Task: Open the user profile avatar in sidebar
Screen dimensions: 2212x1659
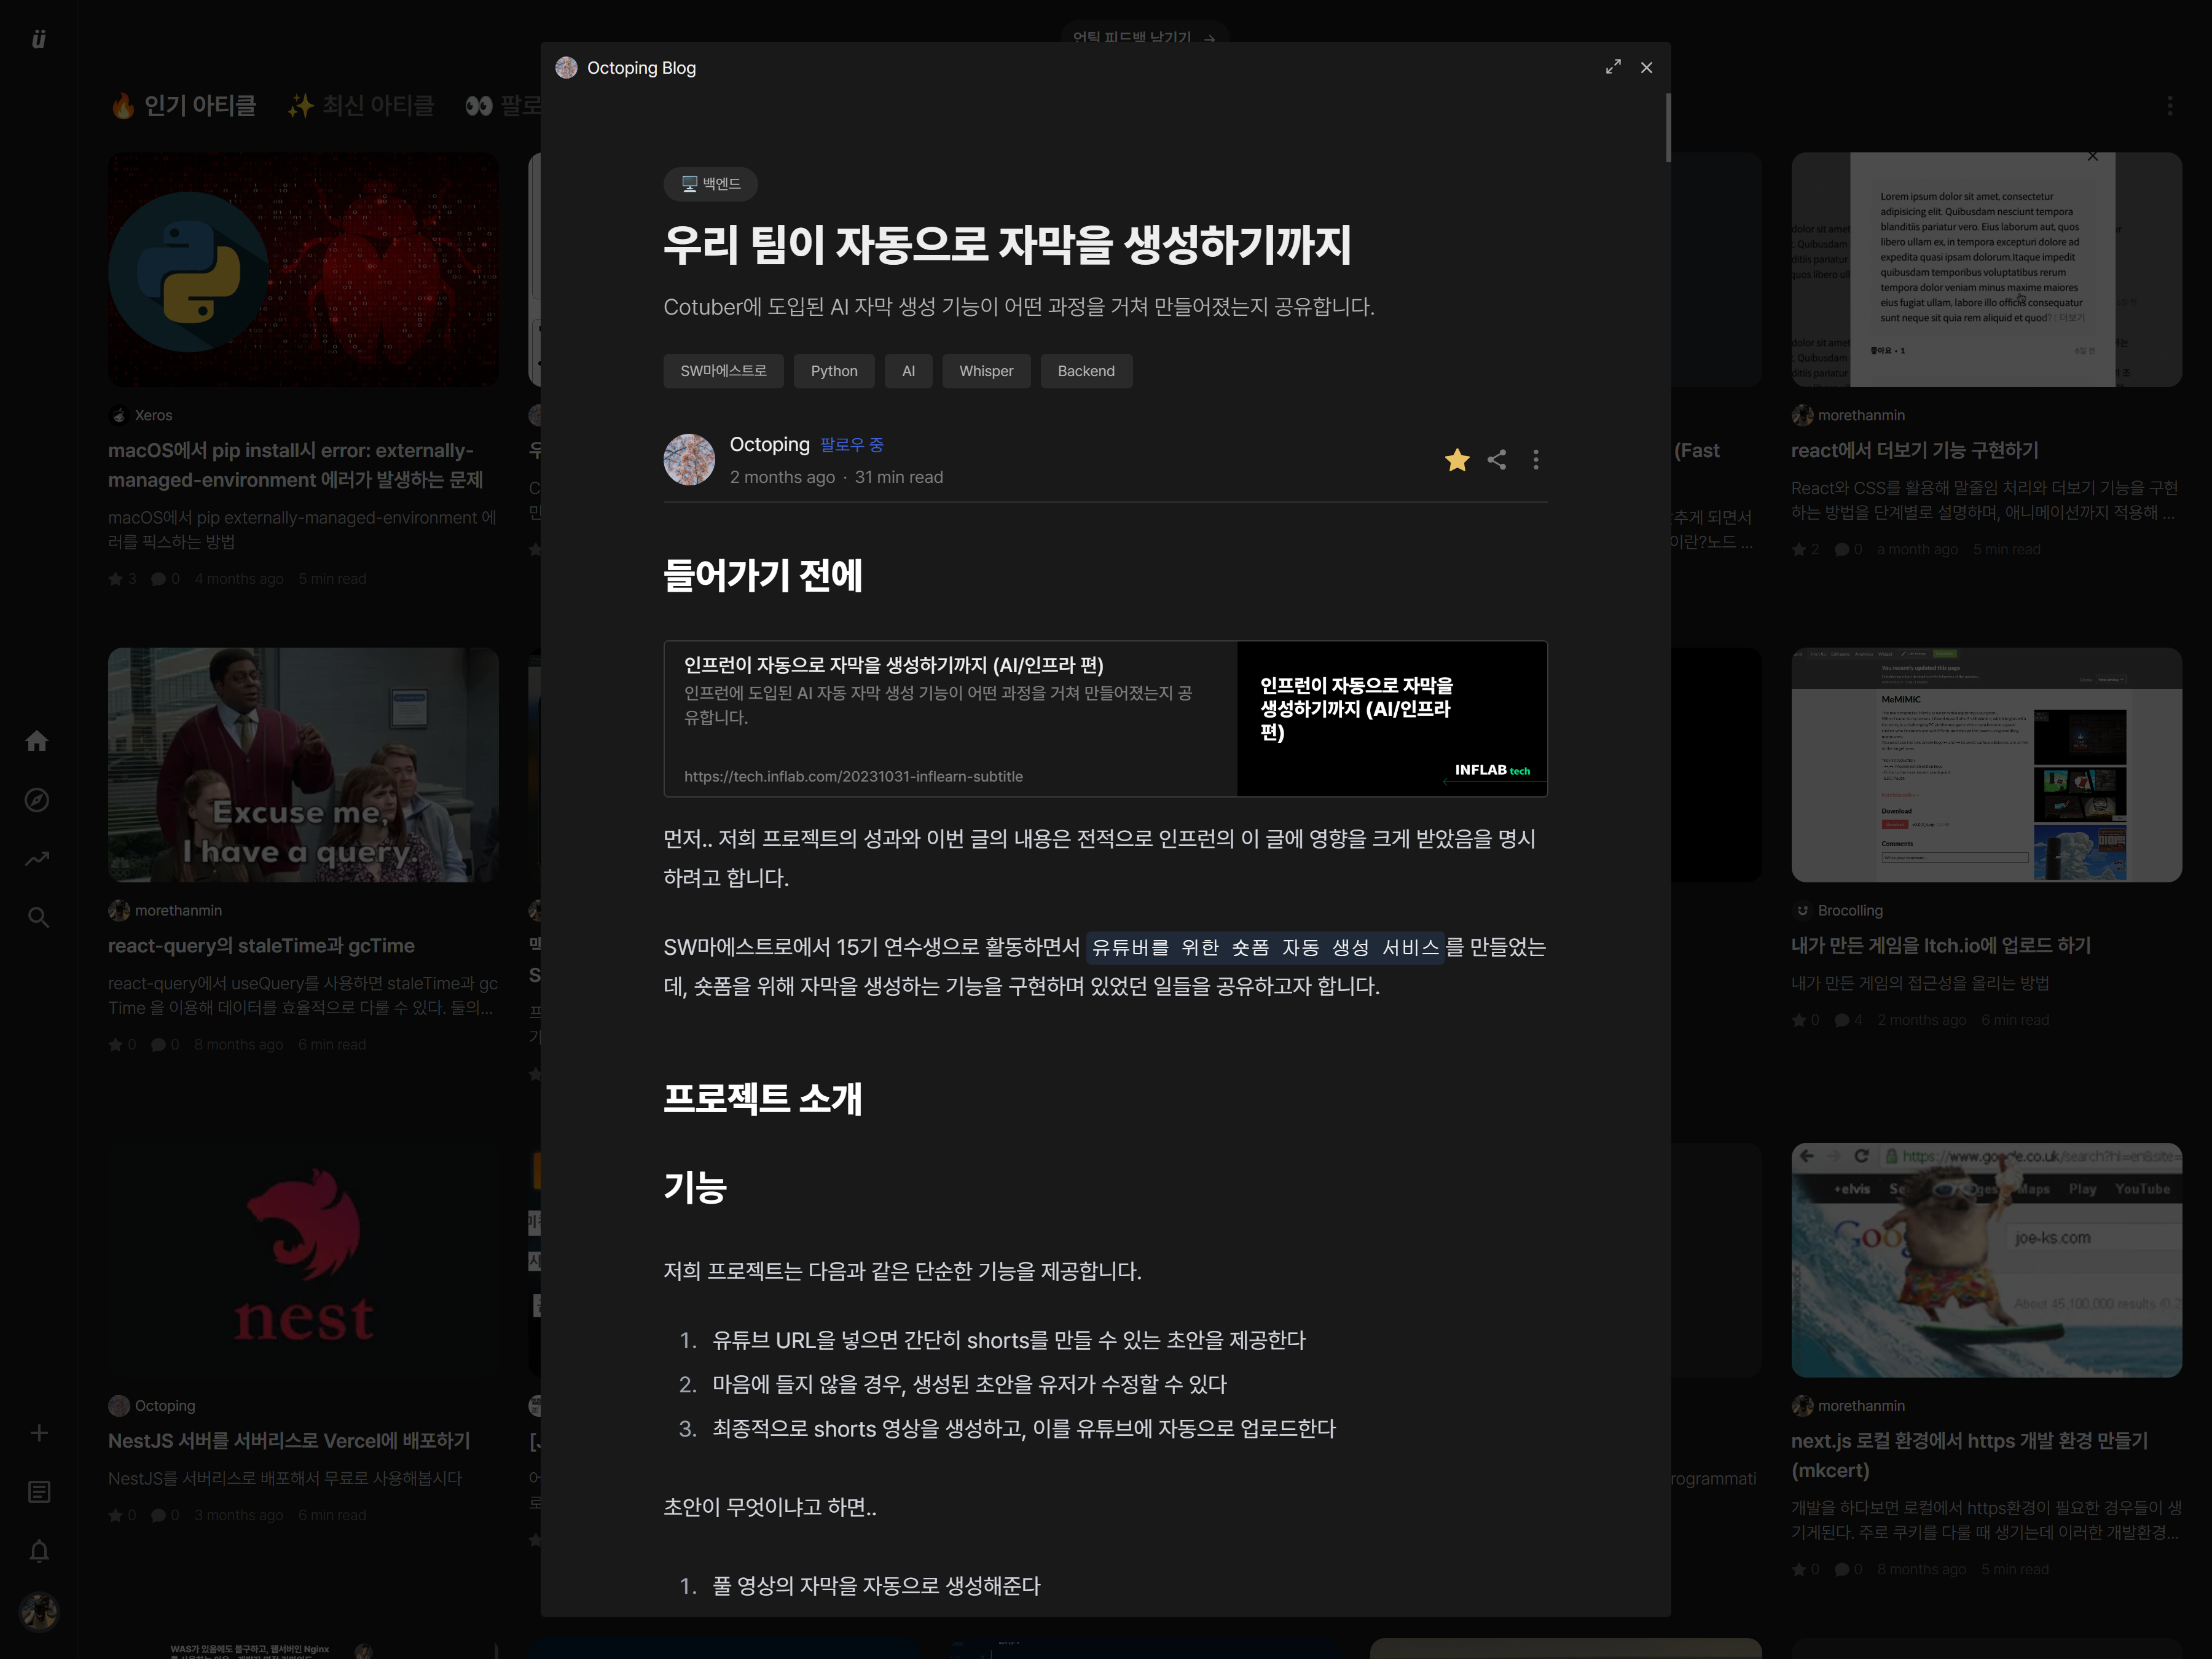Action: pyautogui.click(x=38, y=1612)
